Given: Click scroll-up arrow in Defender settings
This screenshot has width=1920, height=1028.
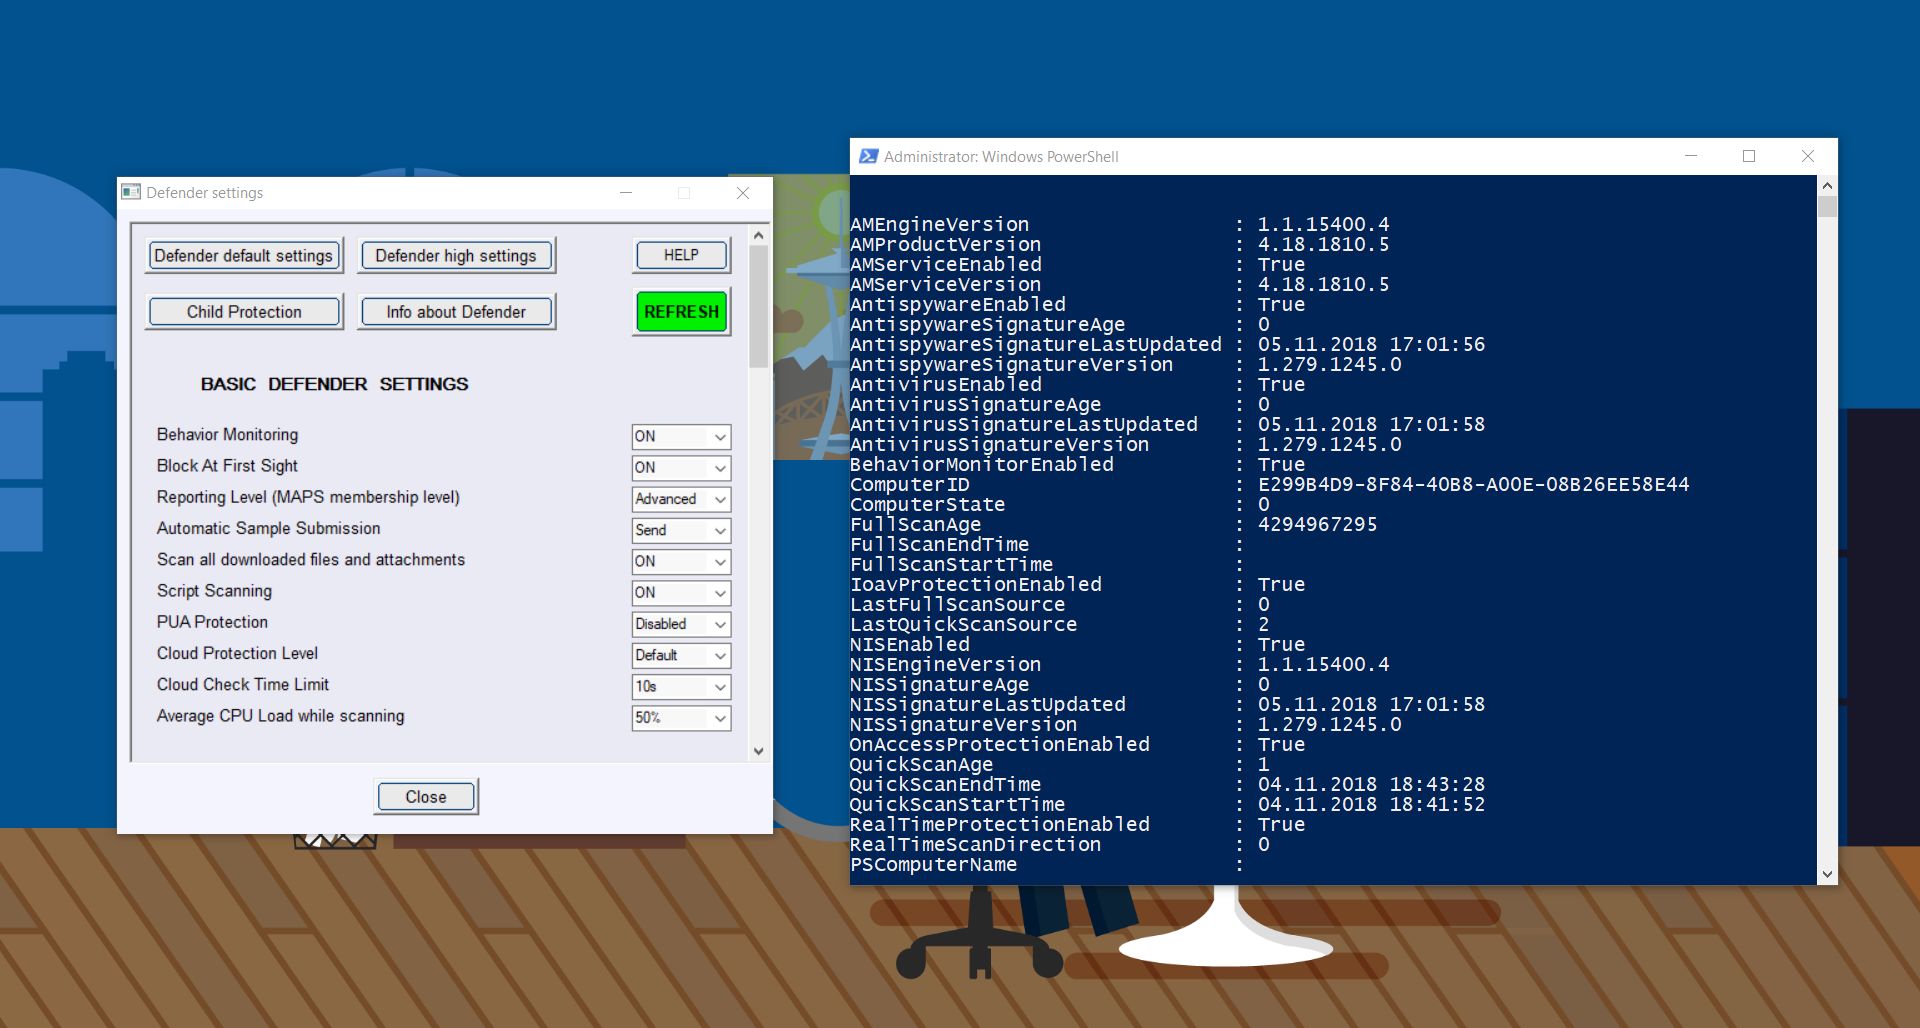Looking at the screenshot, I should pos(758,235).
